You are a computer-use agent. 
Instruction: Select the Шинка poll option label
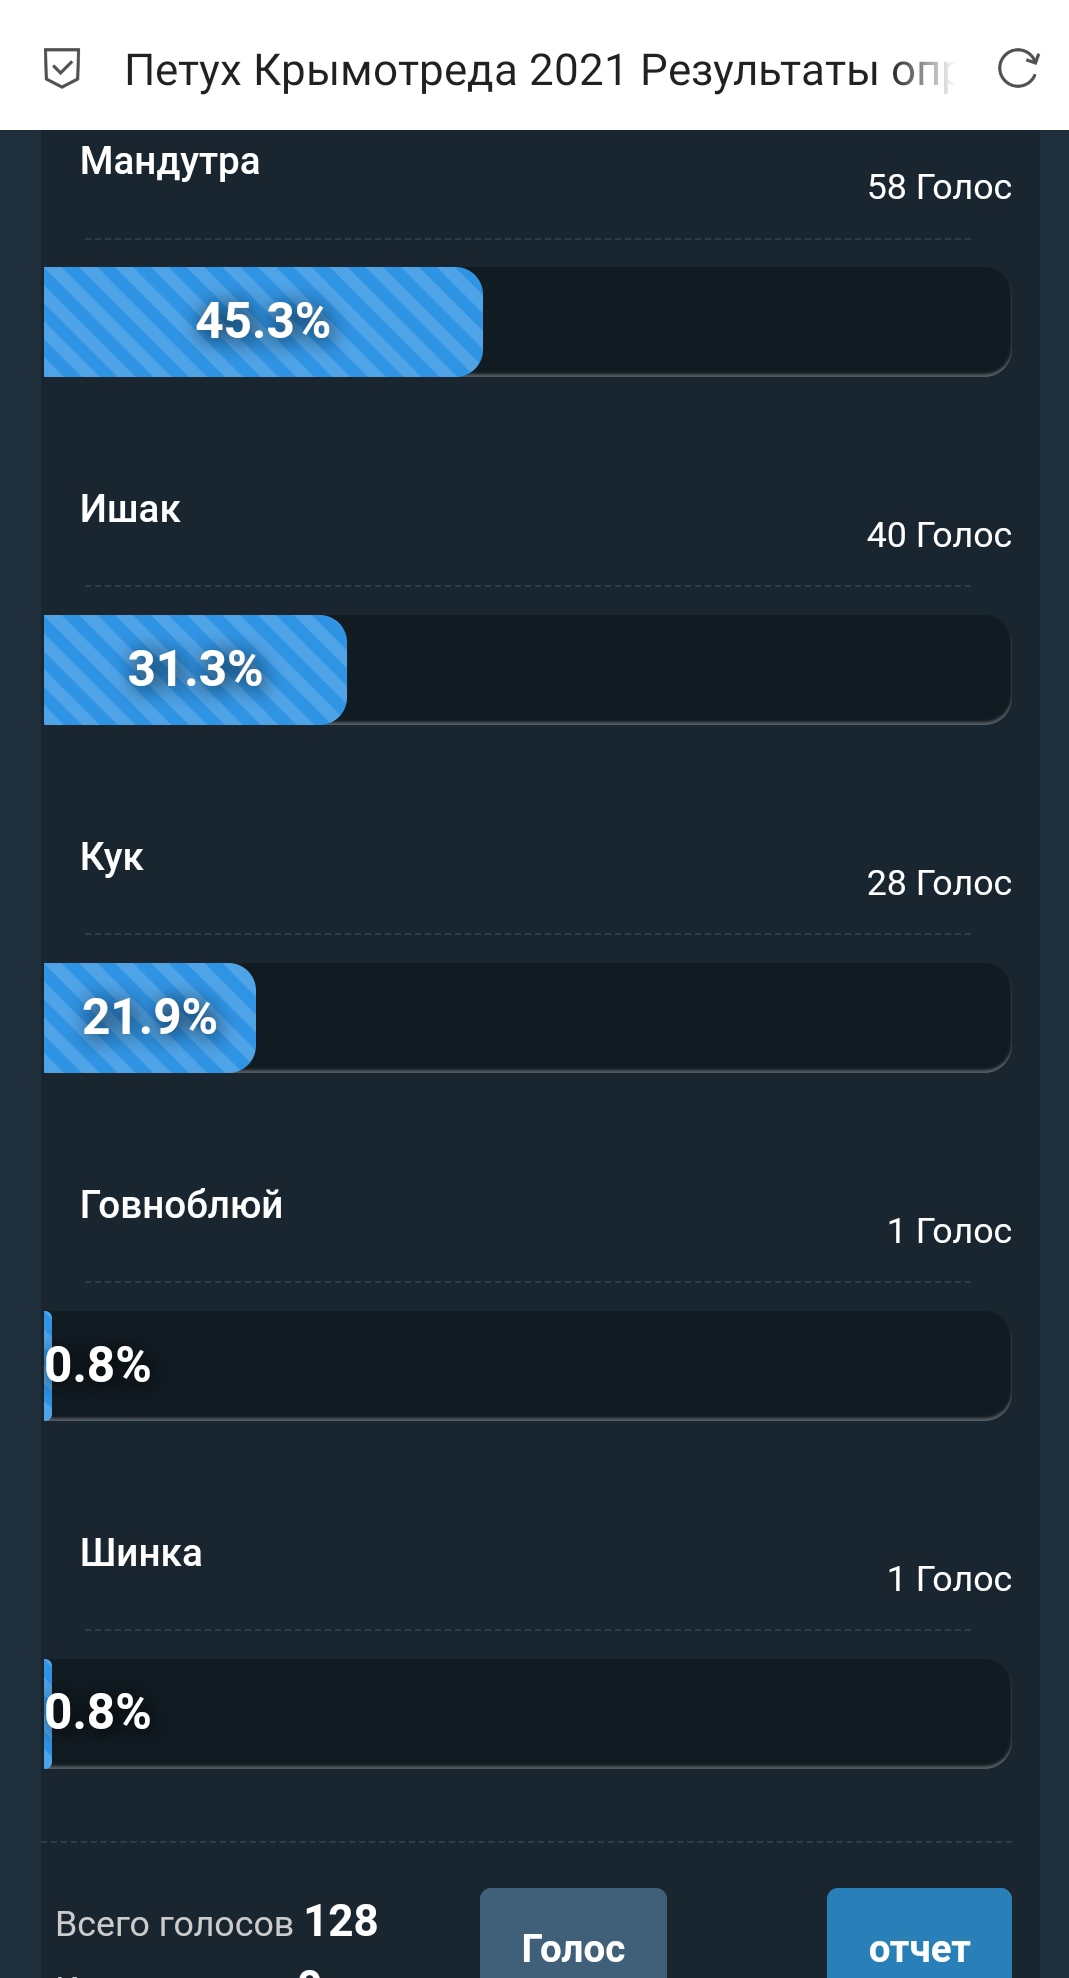point(141,1553)
